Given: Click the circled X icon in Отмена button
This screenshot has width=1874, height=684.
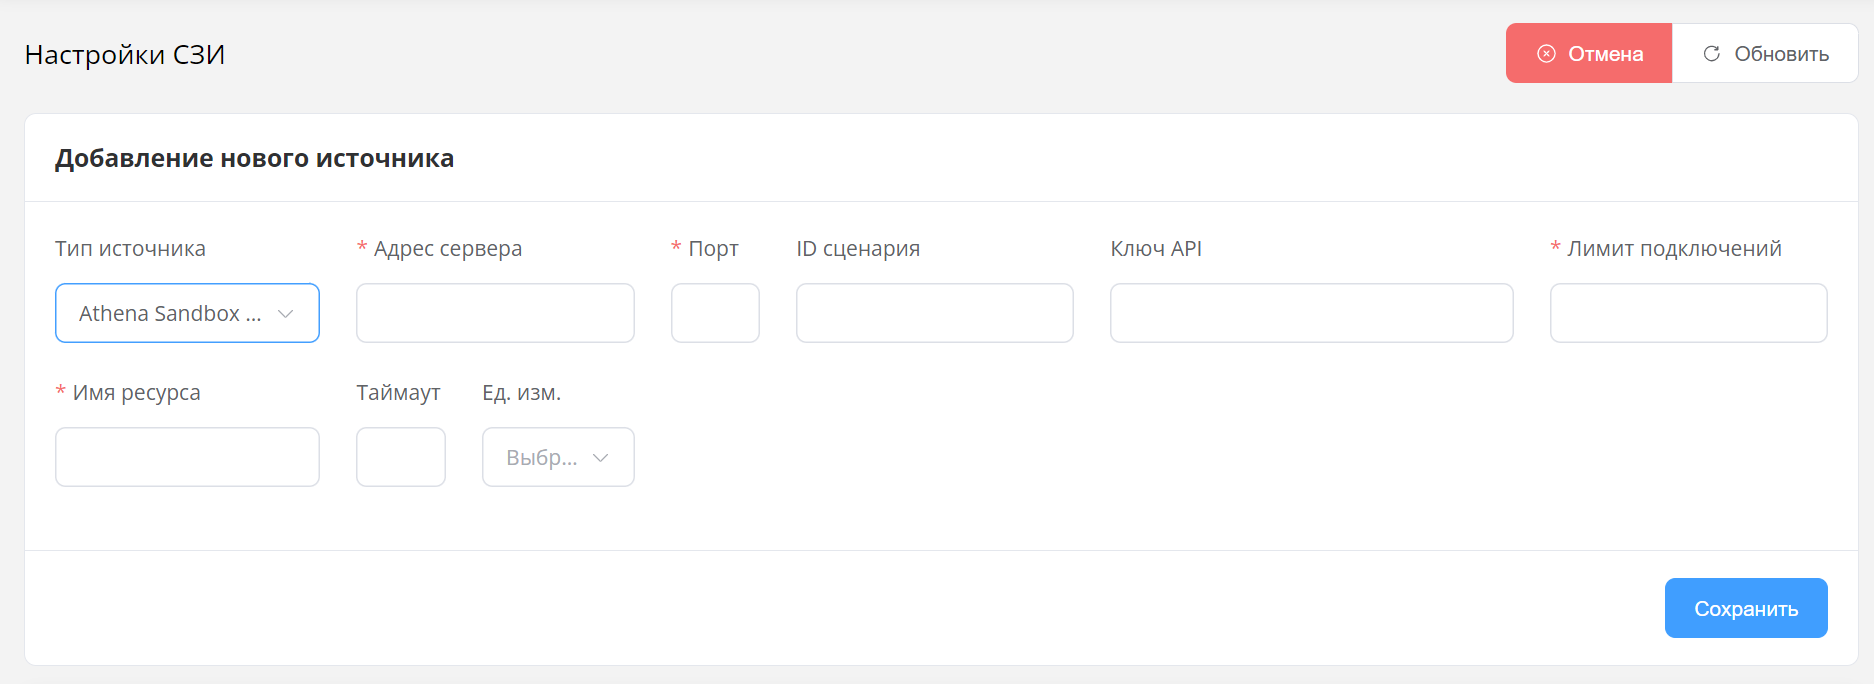Looking at the screenshot, I should tap(1546, 54).
